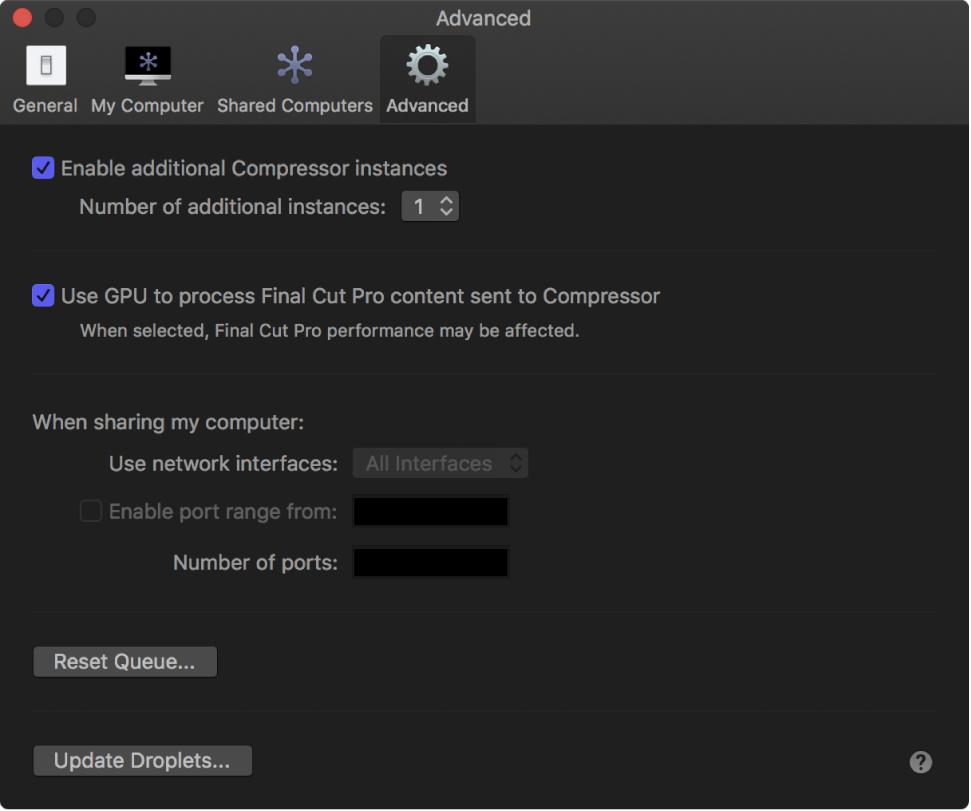The width and height of the screenshot is (971, 811).
Task: Switch to My Computer tab label
Action: point(147,106)
